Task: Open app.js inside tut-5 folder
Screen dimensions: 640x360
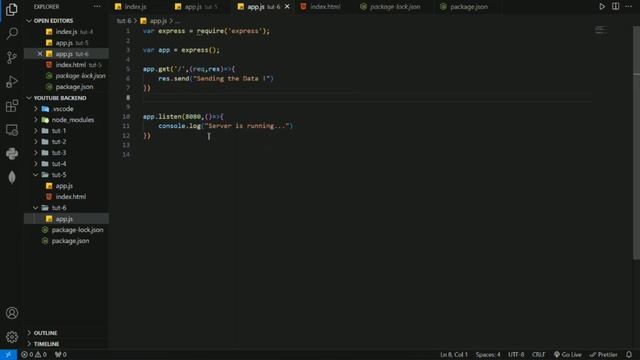Action: coord(67,186)
